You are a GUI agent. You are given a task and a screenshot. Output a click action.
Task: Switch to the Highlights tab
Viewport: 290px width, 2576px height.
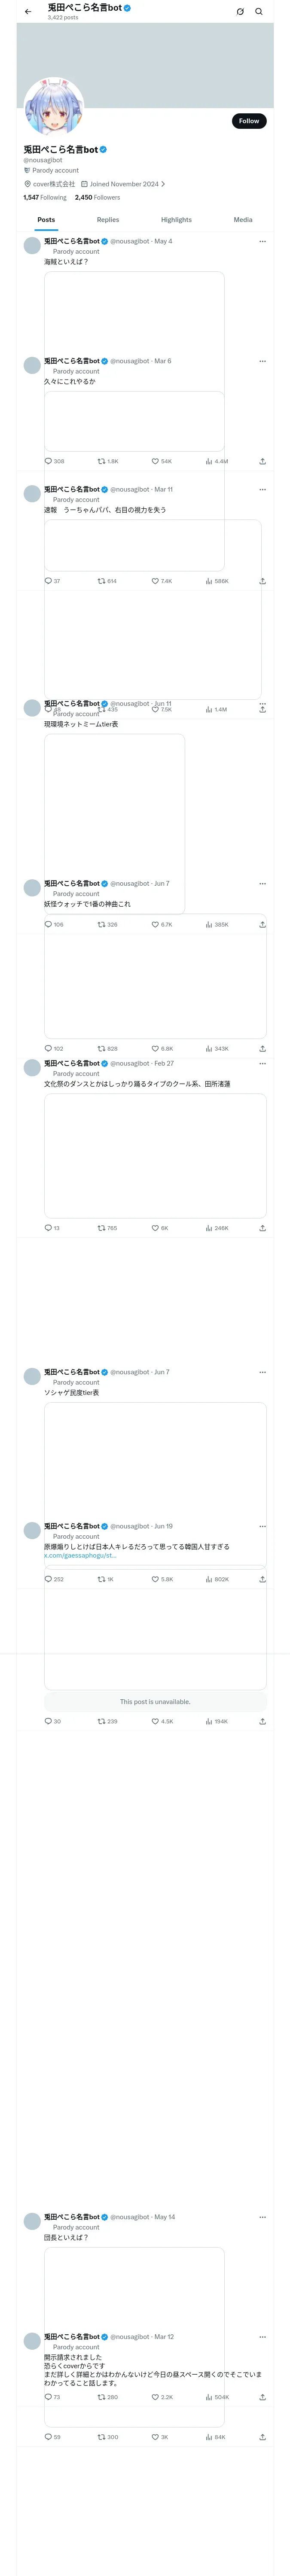[176, 220]
